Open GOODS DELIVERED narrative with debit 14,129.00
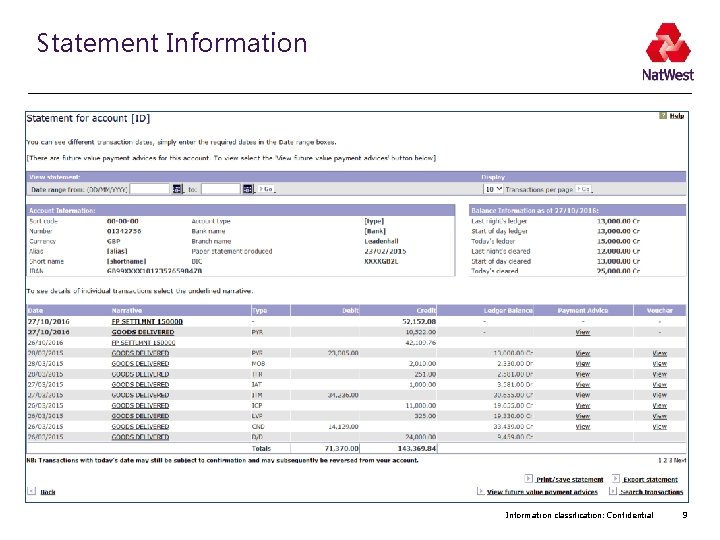This screenshot has width=720, height=540. [x=141, y=427]
